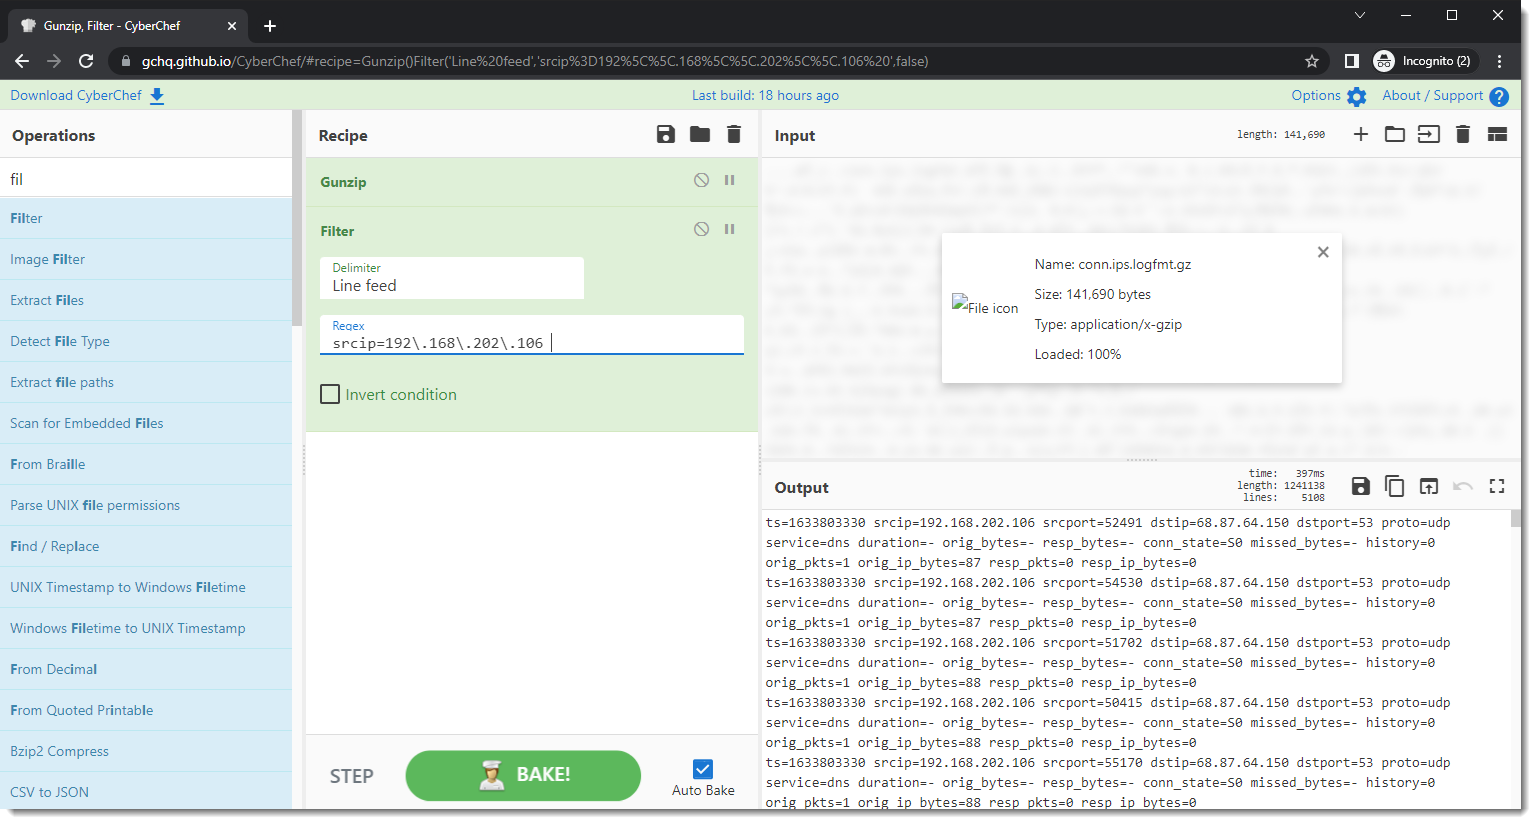1536x824 pixels.
Task: Load a recipe using the folder icon
Action: (x=699, y=135)
